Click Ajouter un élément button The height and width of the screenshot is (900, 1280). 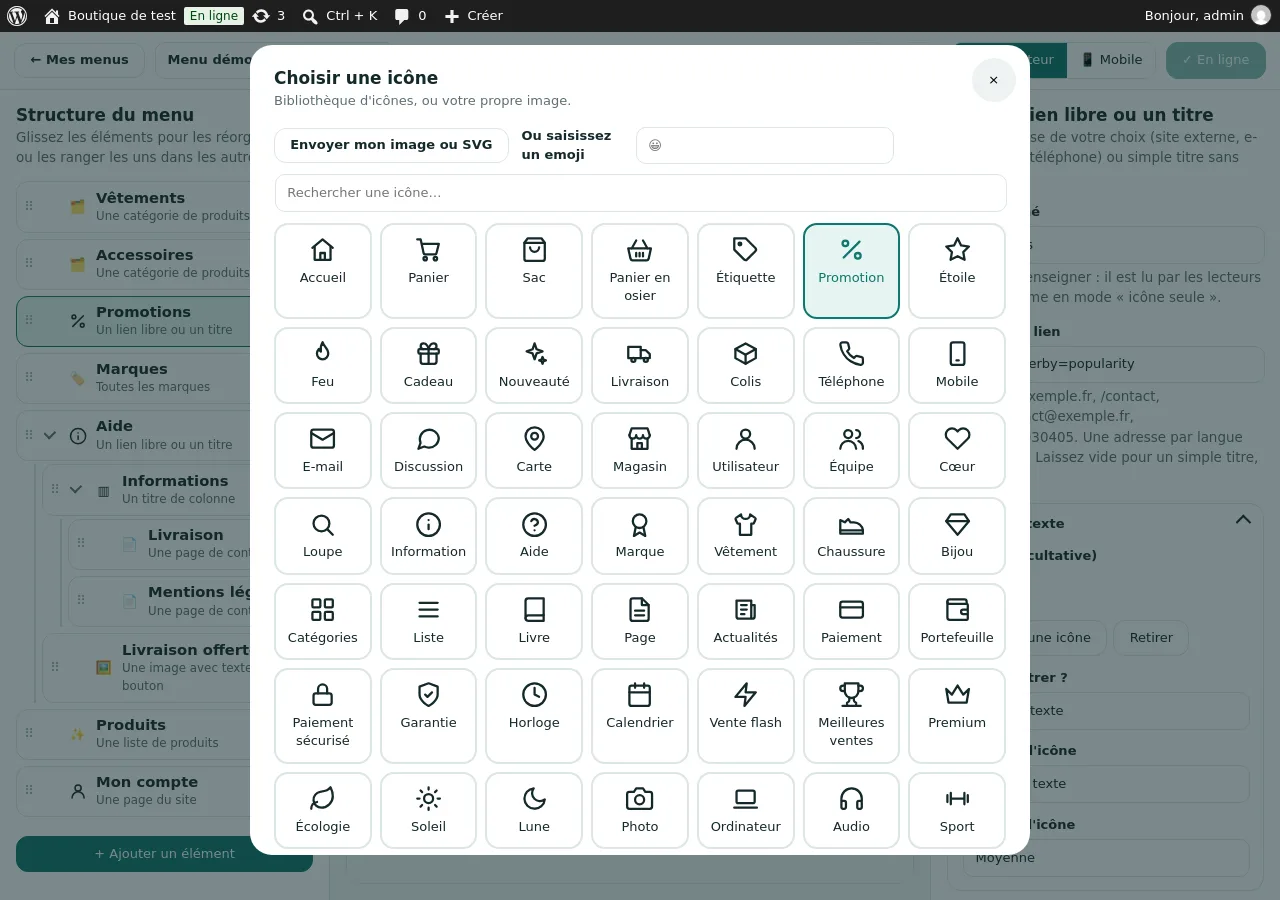(x=164, y=854)
